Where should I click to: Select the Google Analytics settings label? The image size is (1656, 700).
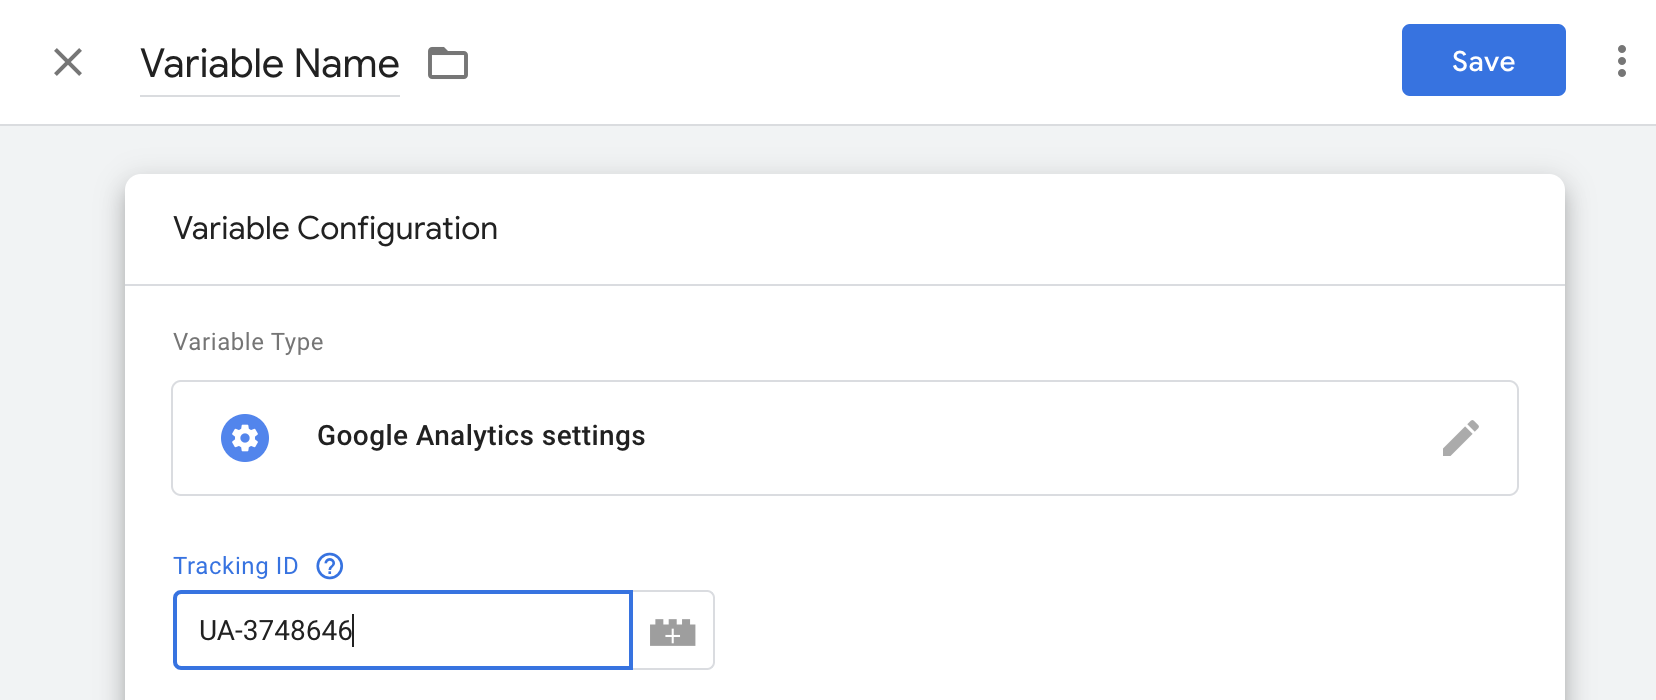[x=481, y=436]
